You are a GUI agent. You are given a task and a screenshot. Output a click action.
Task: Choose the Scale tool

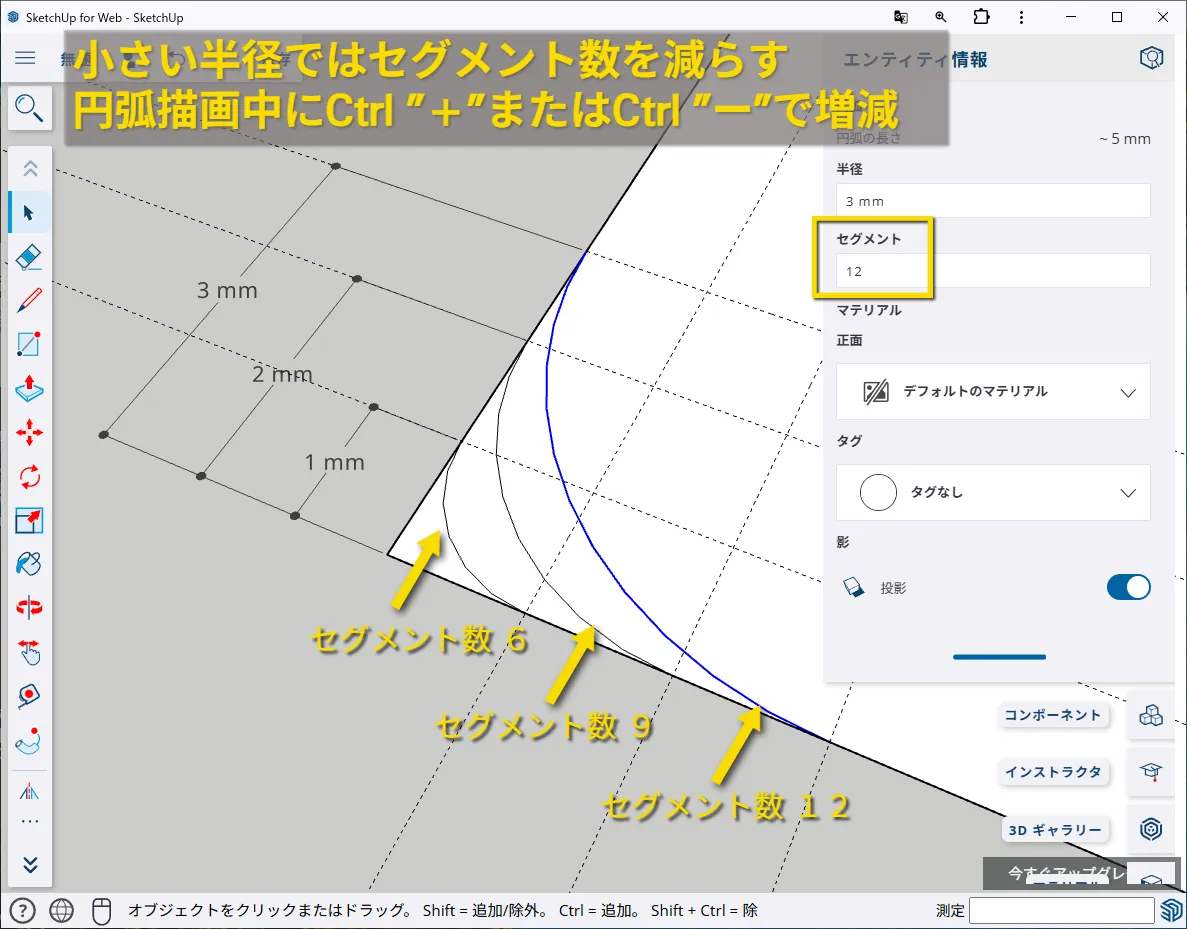(29, 521)
